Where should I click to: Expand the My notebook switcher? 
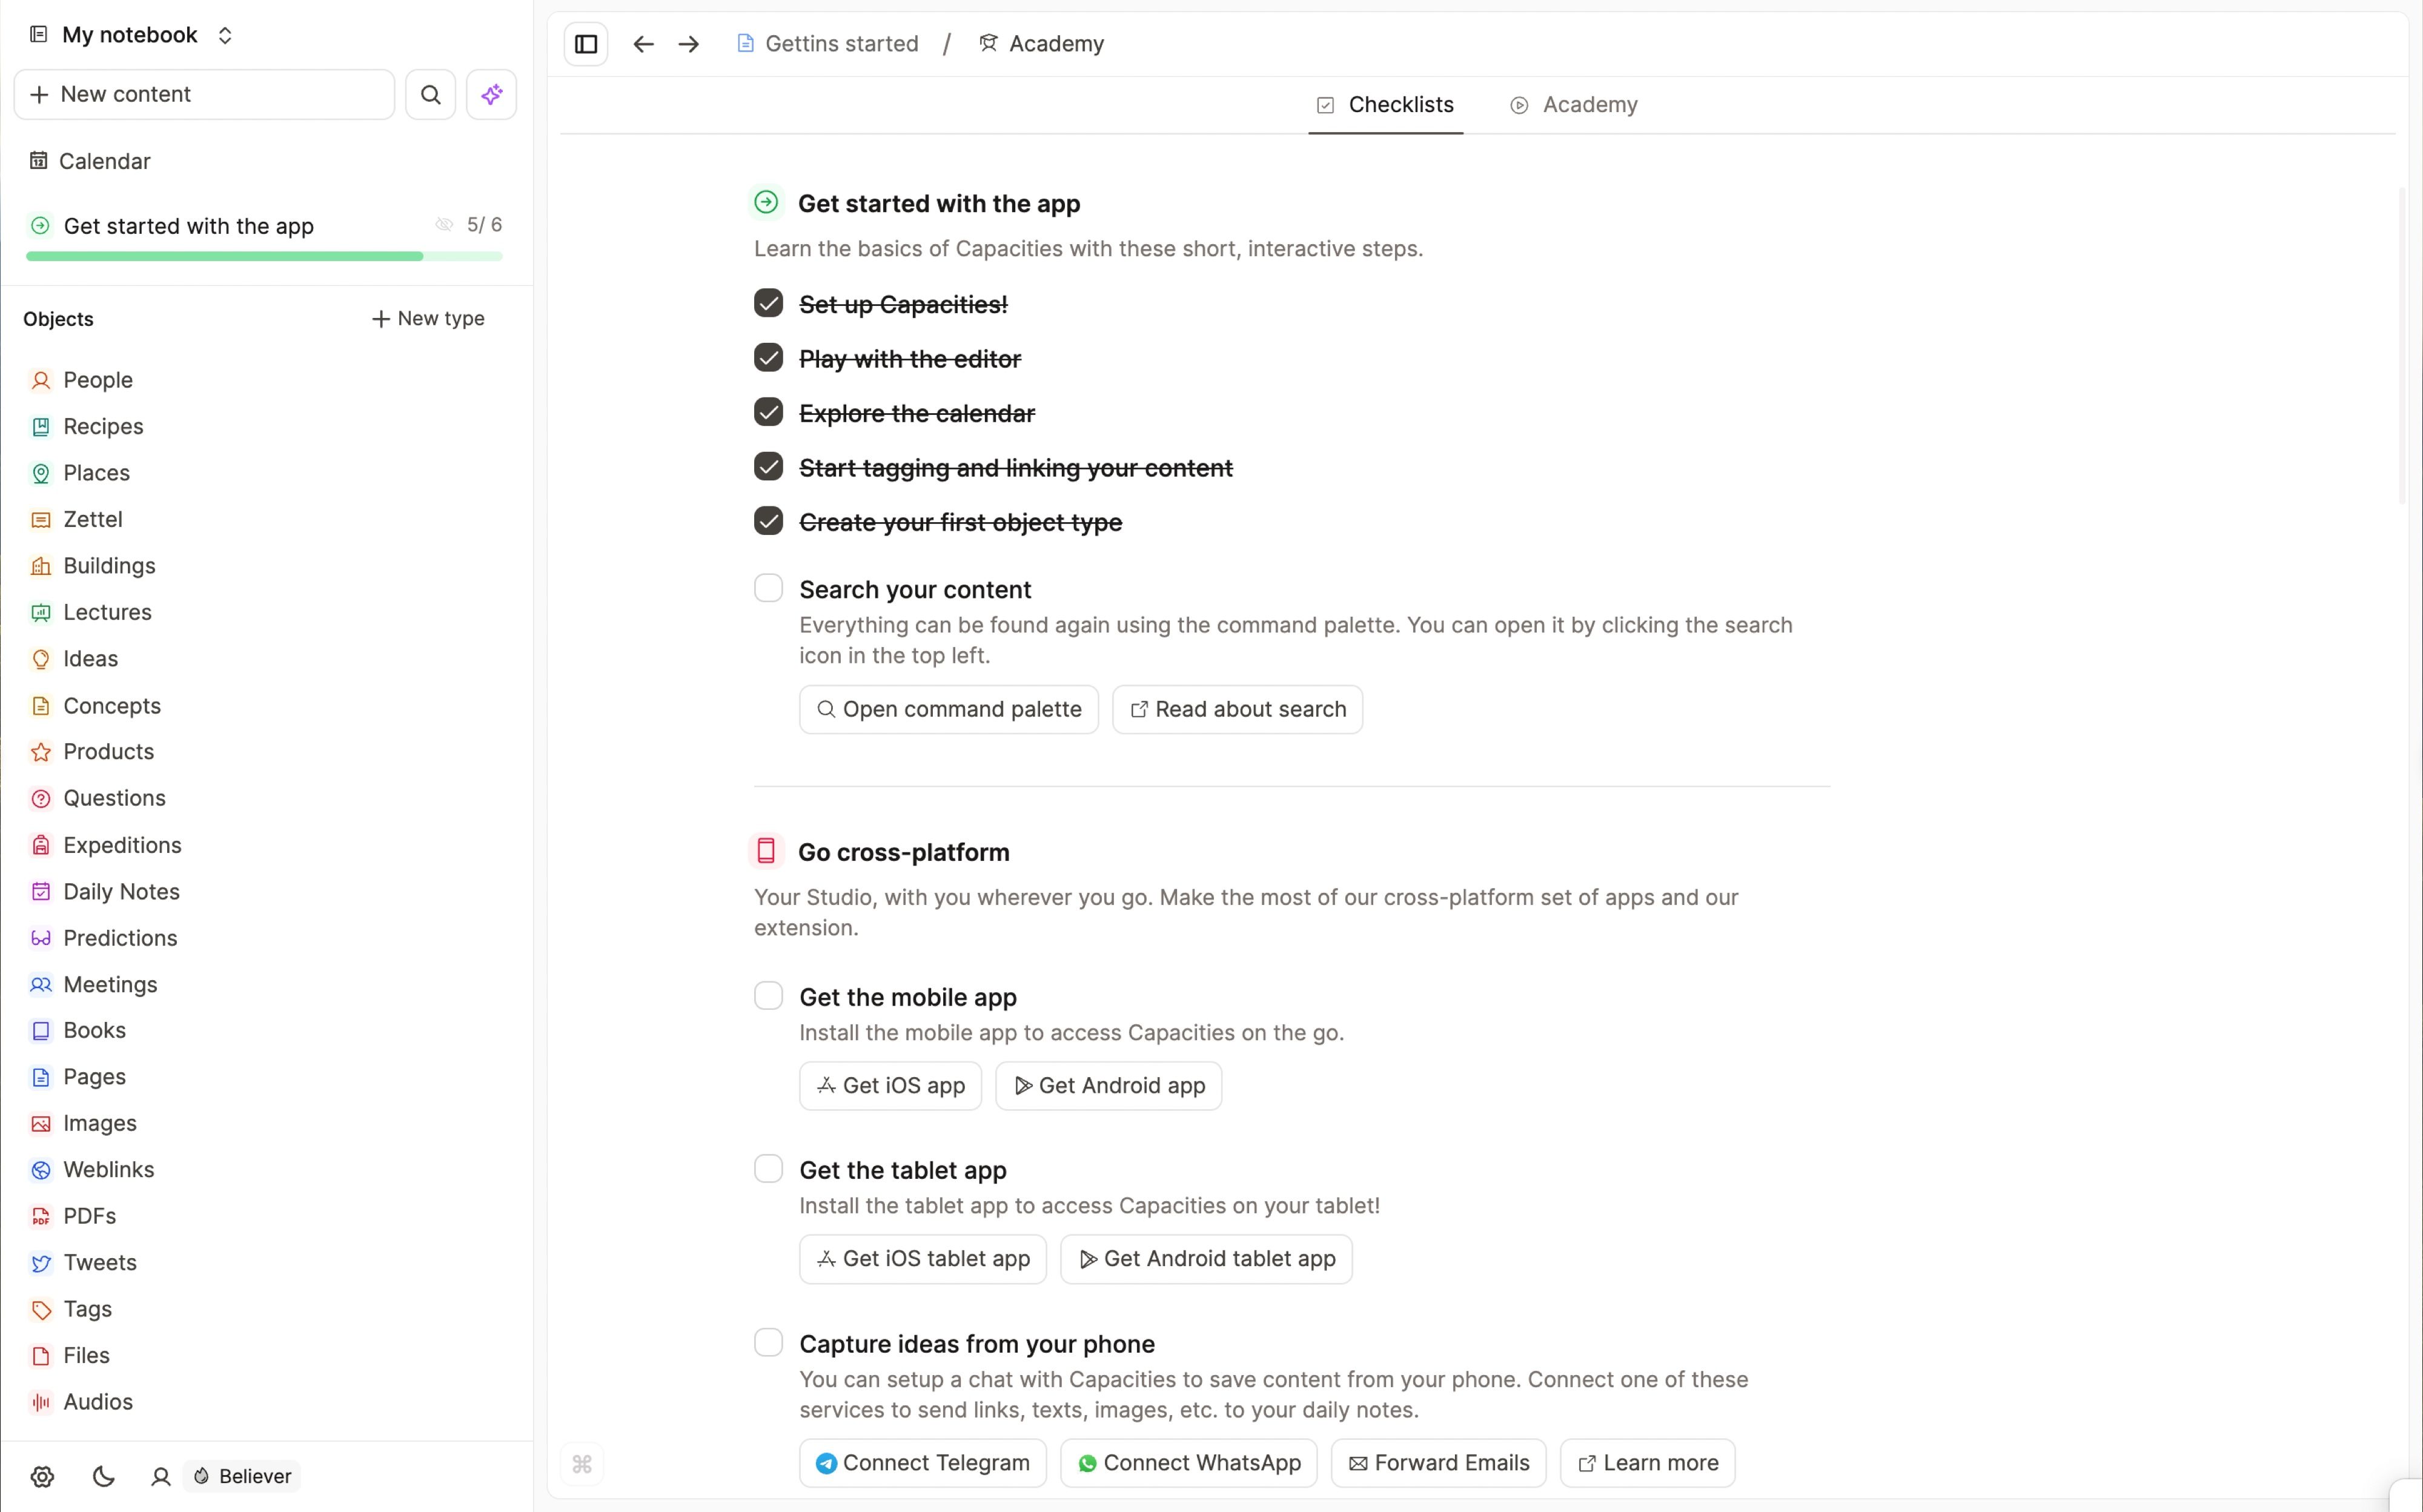pyautogui.click(x=225, y=35)
